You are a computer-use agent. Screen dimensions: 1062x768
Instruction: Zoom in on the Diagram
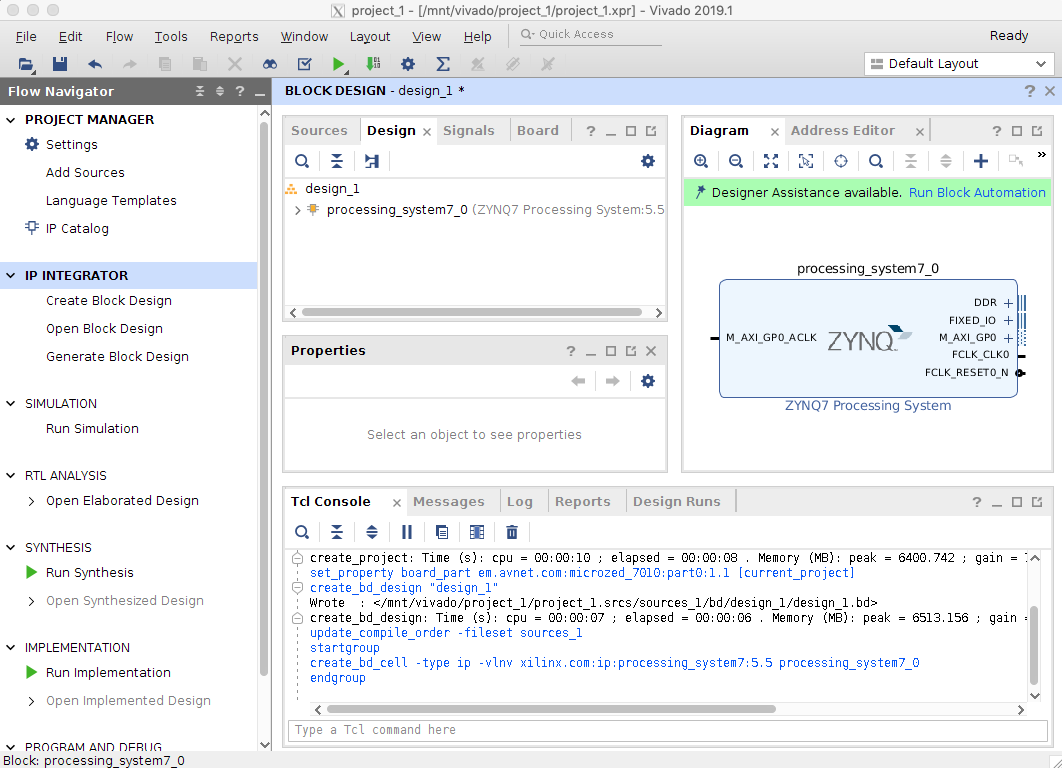(x=701, y=161)
